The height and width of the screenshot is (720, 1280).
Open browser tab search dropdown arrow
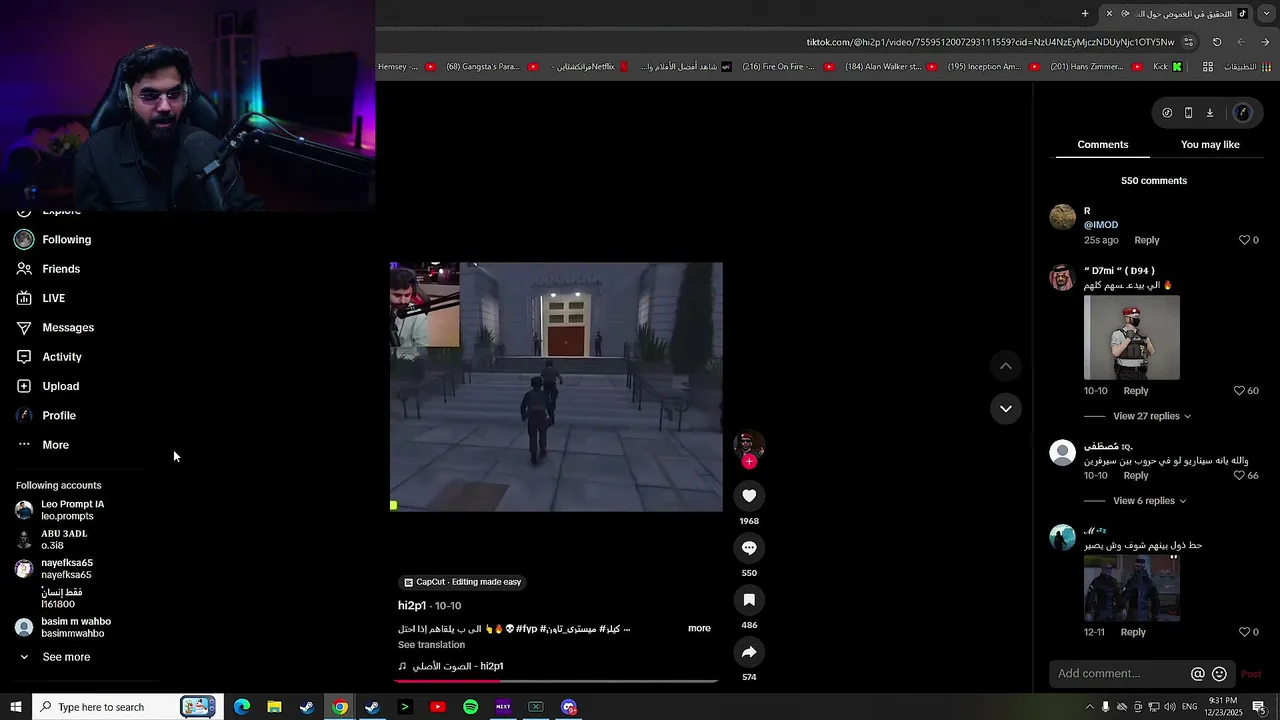(x=1266, y=13)
